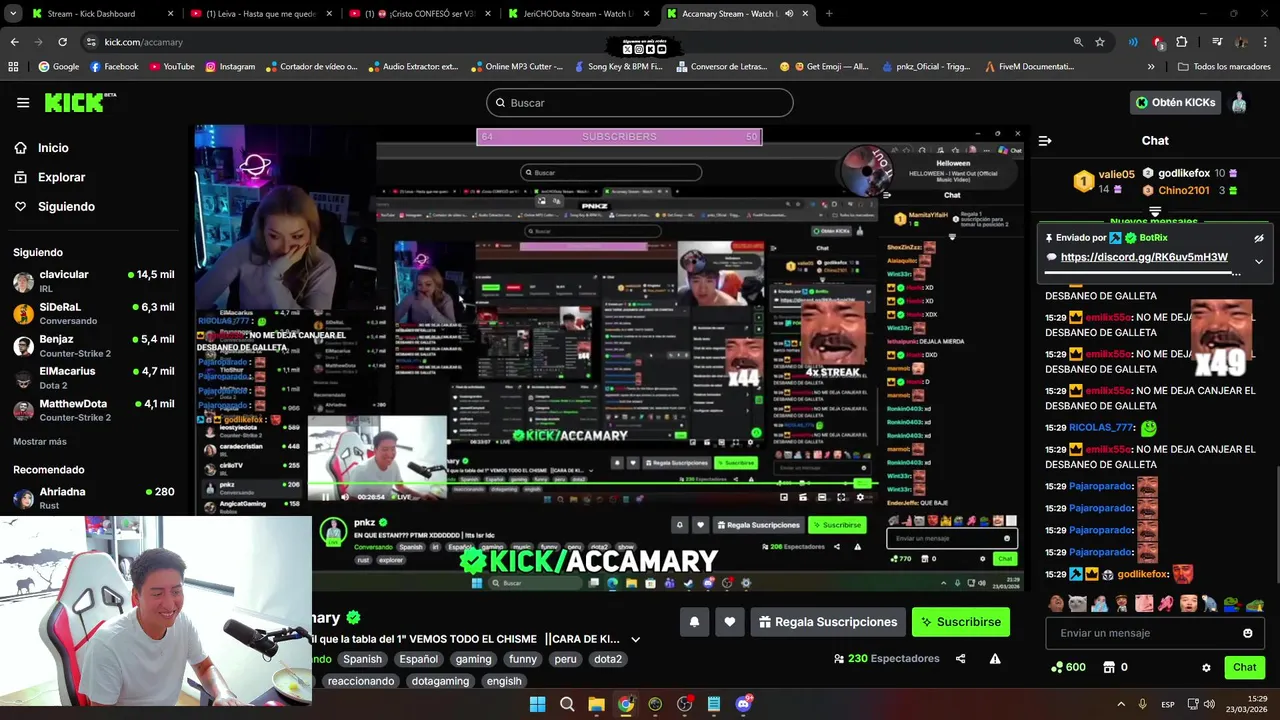Unpin the BotRix pinned chat message
Viewport: 1280px width, 720px height.
tap(1259, 238)
